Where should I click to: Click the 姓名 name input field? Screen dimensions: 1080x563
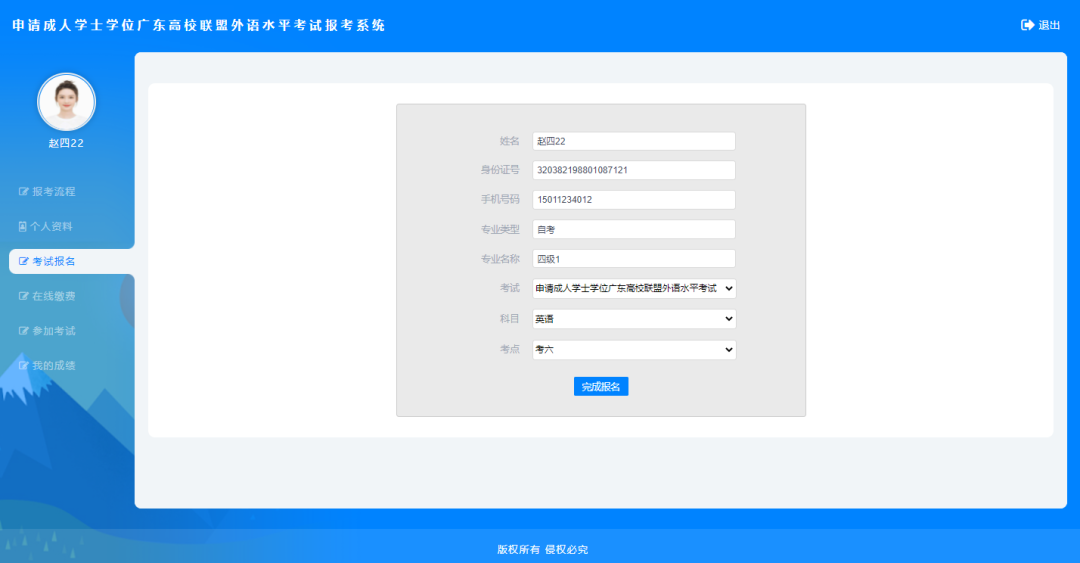tap(634, 141)
